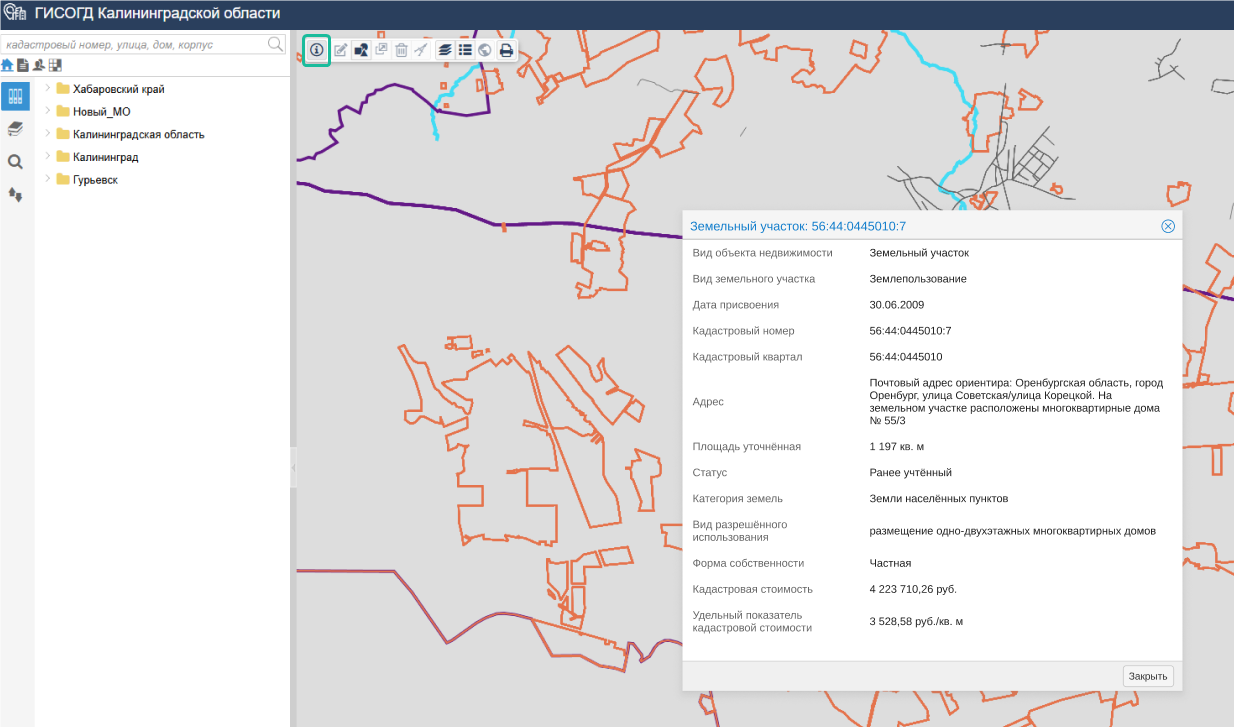Expand the Хабаровский край folder
Screen dimensions: 1234x727
(x=47, y=89)
